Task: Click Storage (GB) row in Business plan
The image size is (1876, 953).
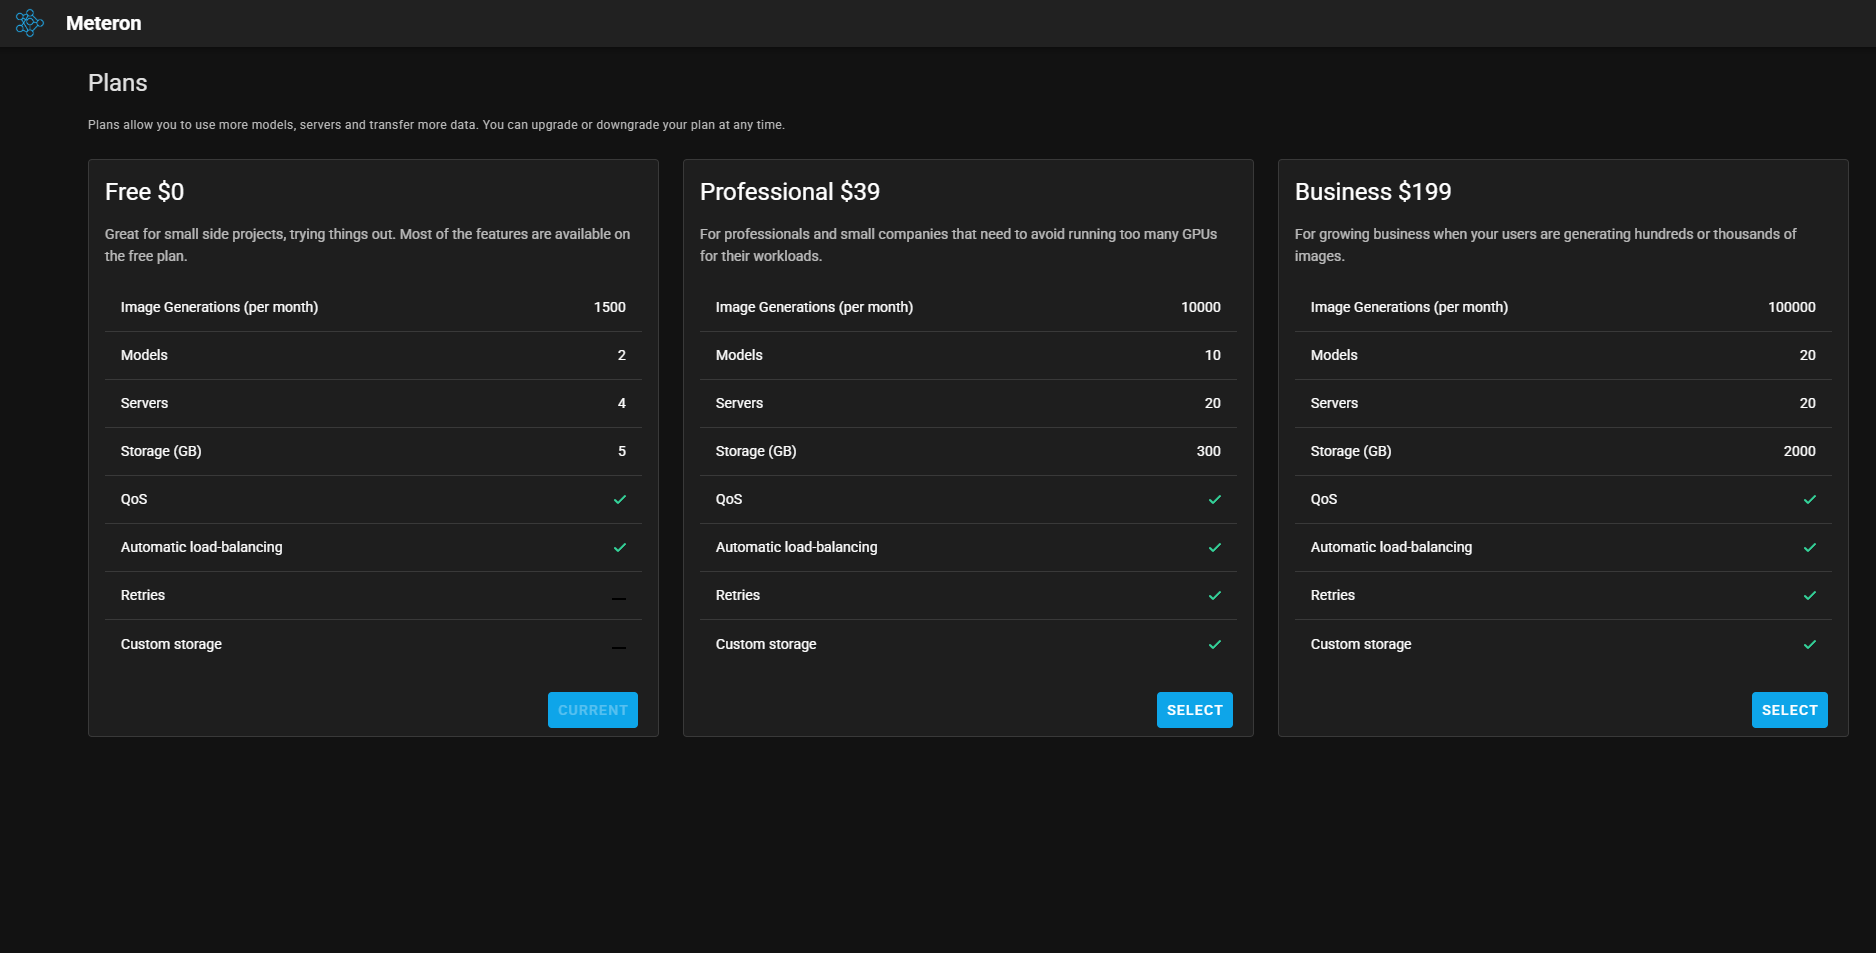Action: coord(1562,451)
